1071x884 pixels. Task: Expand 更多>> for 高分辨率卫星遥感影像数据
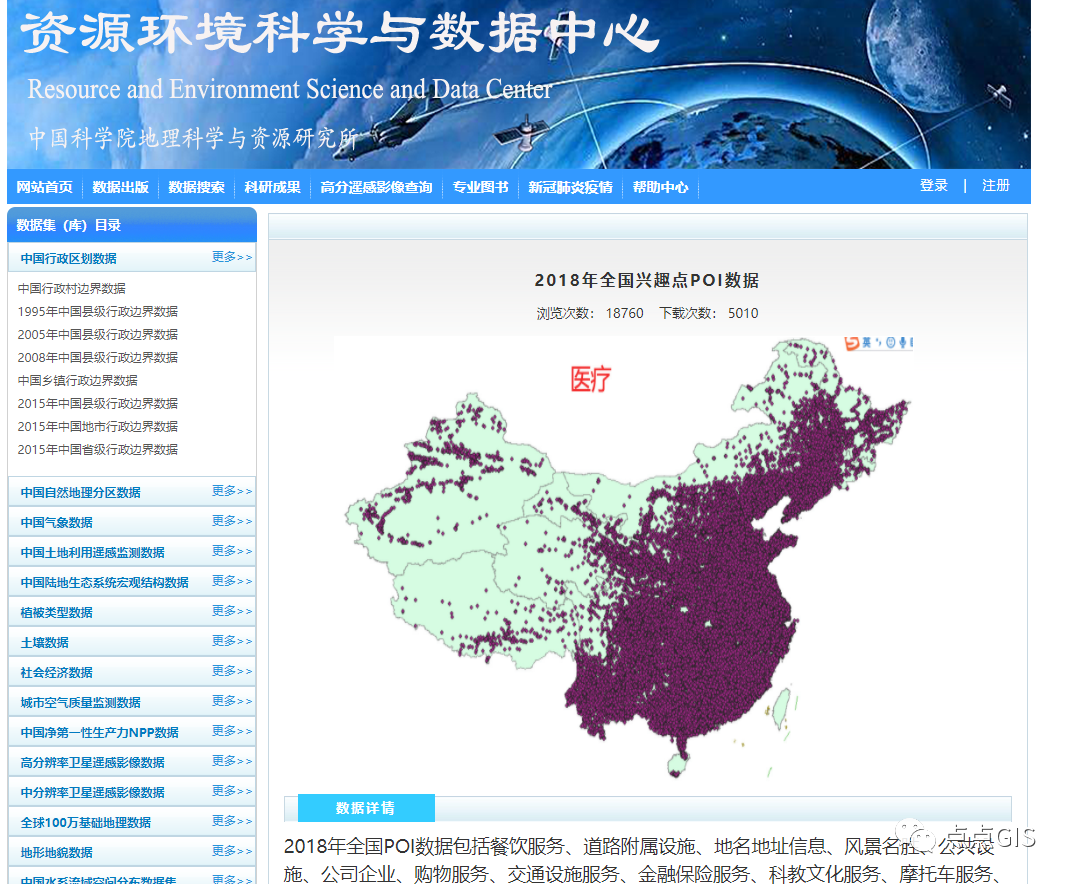[232, 762]
